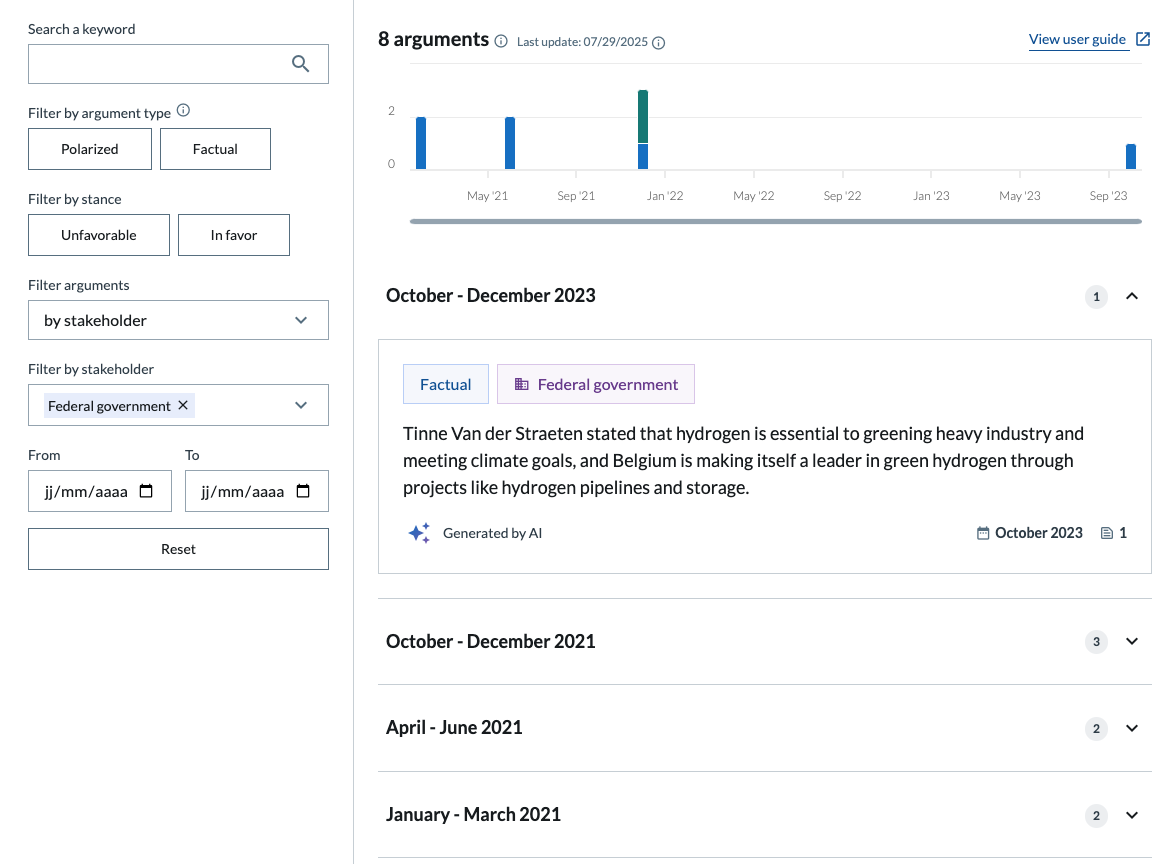Toggle the Factual argument type filter
The image size is (1161, 864).
pyautogui.click(x=215, y=149)
